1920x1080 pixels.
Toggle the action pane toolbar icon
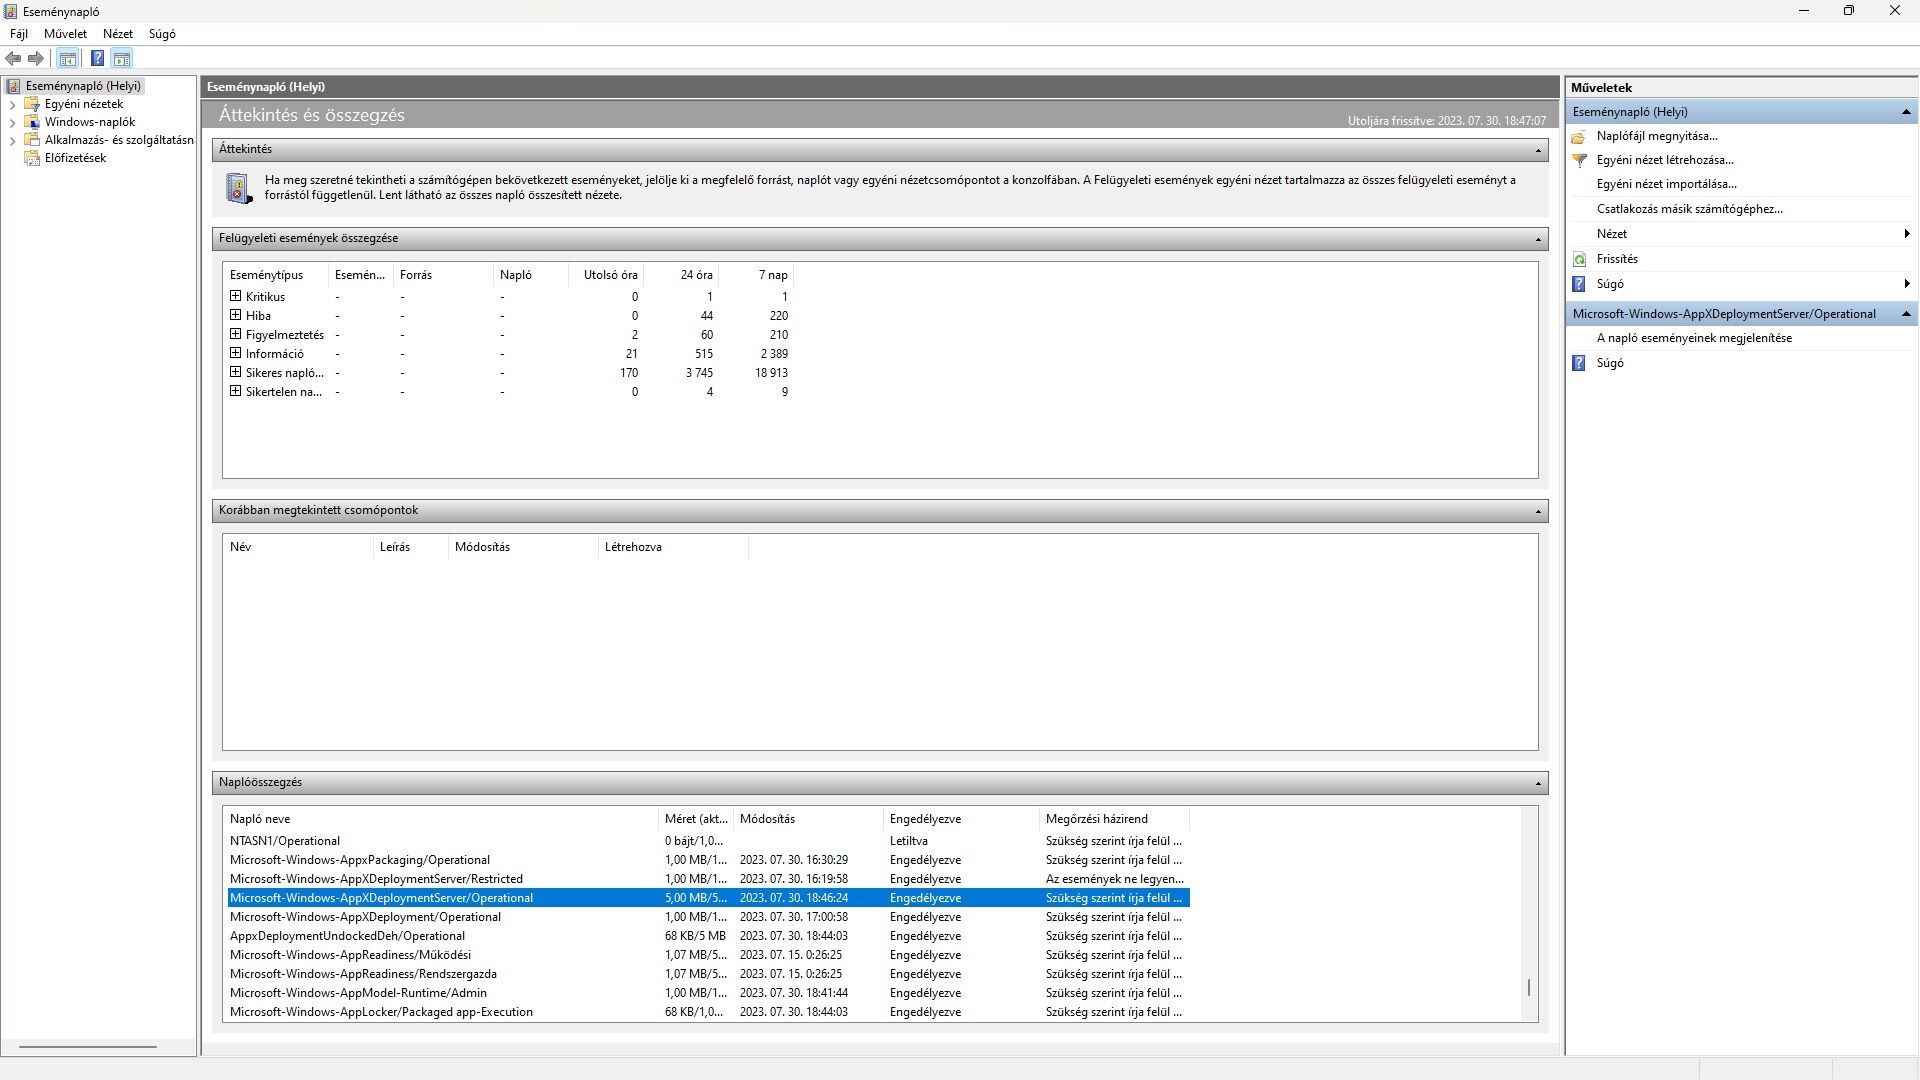[x=122, y=58]
